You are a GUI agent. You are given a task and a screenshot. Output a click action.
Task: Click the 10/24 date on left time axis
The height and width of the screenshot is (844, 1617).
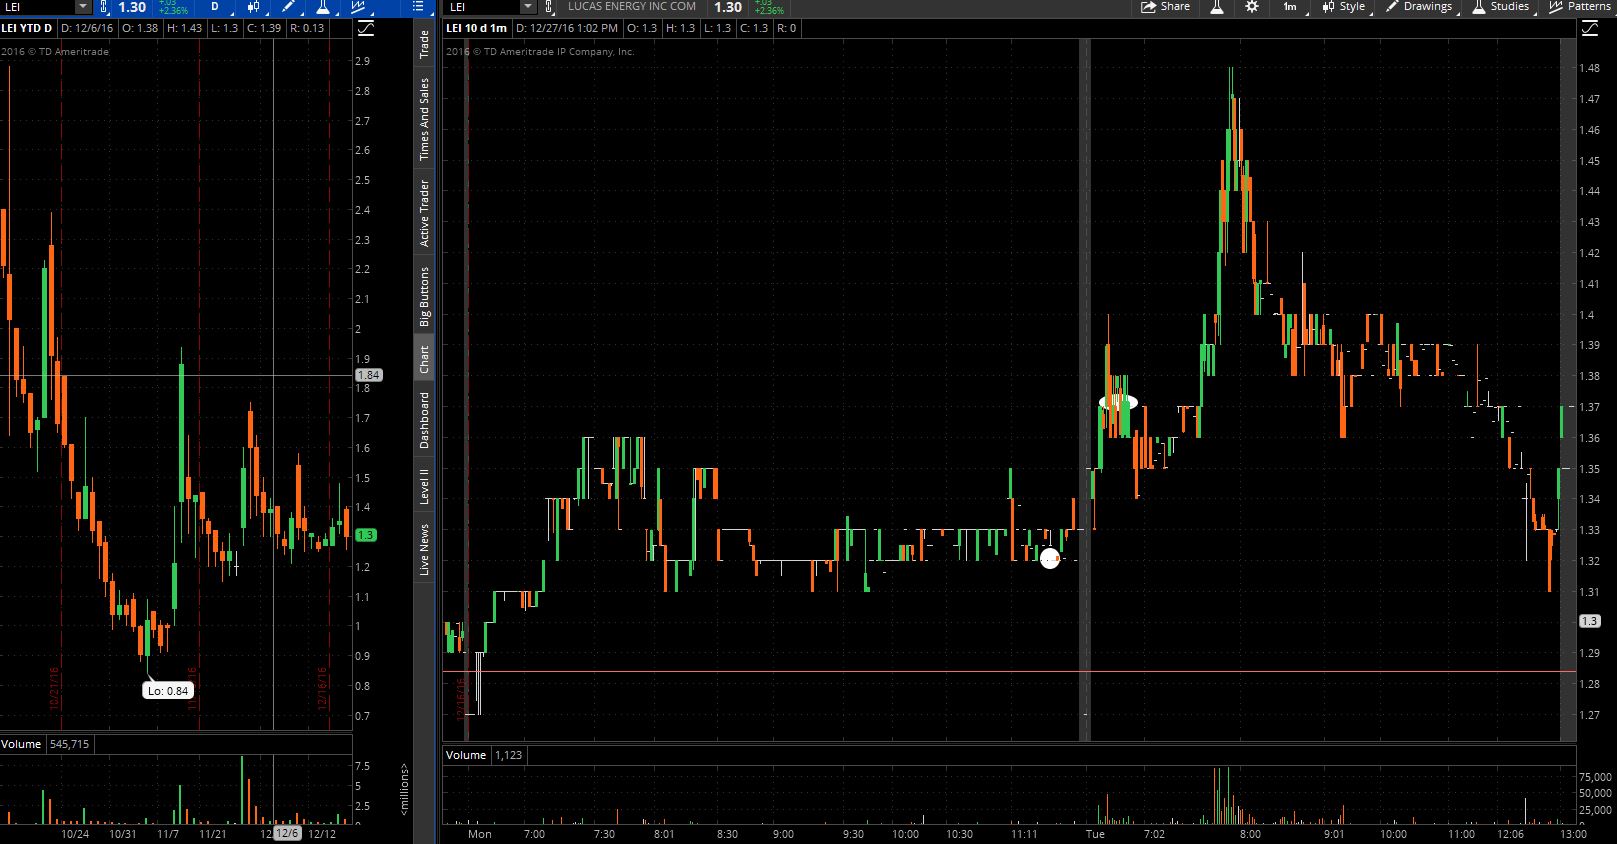pyautogui.click(x=75, y=834)
